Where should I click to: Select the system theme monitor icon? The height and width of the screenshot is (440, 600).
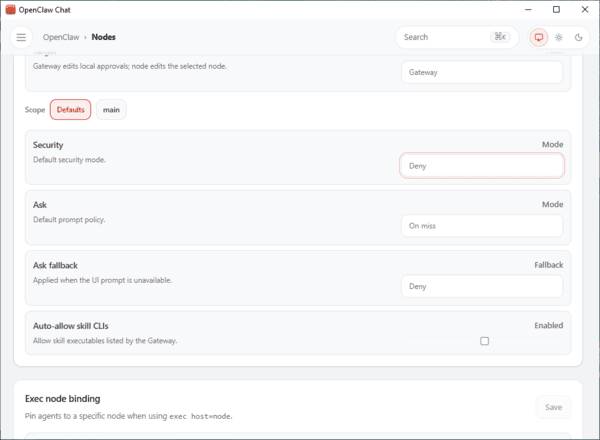pyautogui.click(x=539, y=37)
